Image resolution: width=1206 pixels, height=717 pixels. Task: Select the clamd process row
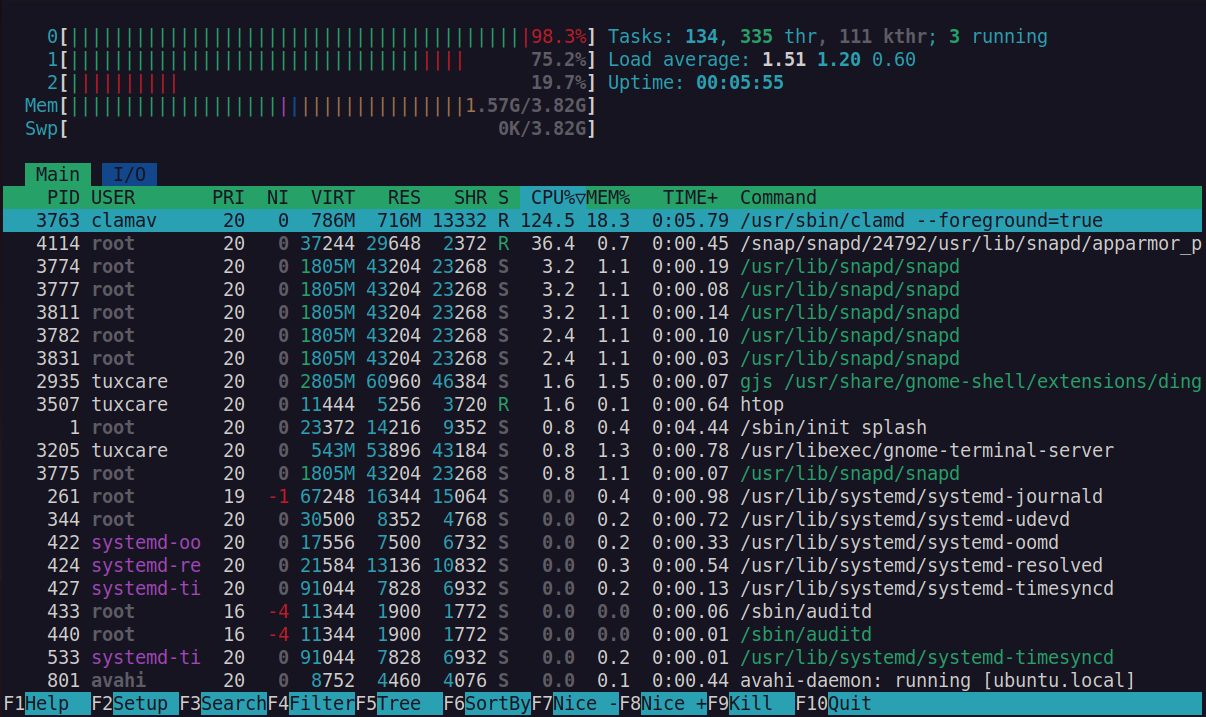click(400, 220)
